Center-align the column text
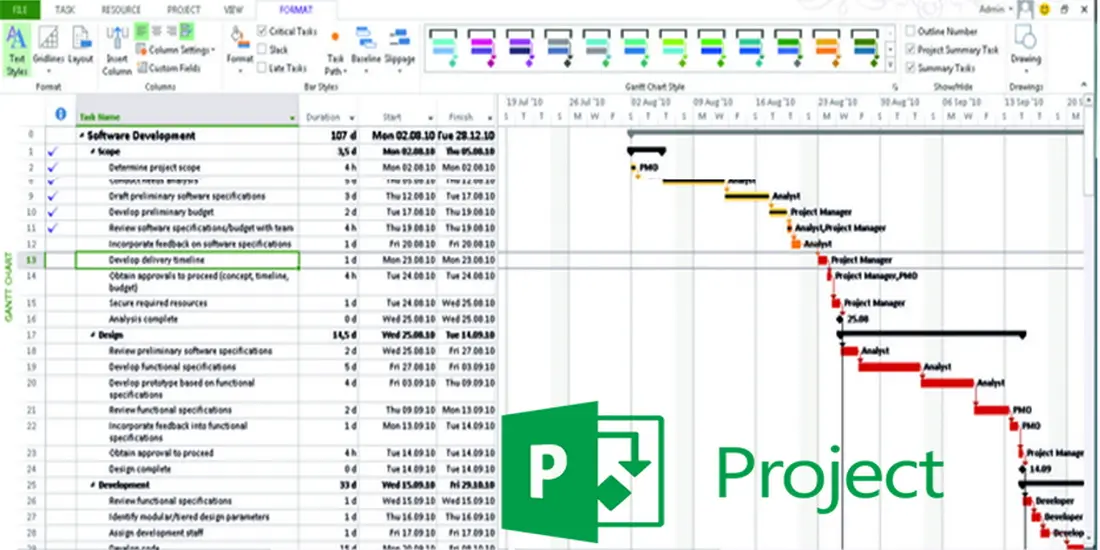This screenshot has width=1100, height=550. pos(156,31)
